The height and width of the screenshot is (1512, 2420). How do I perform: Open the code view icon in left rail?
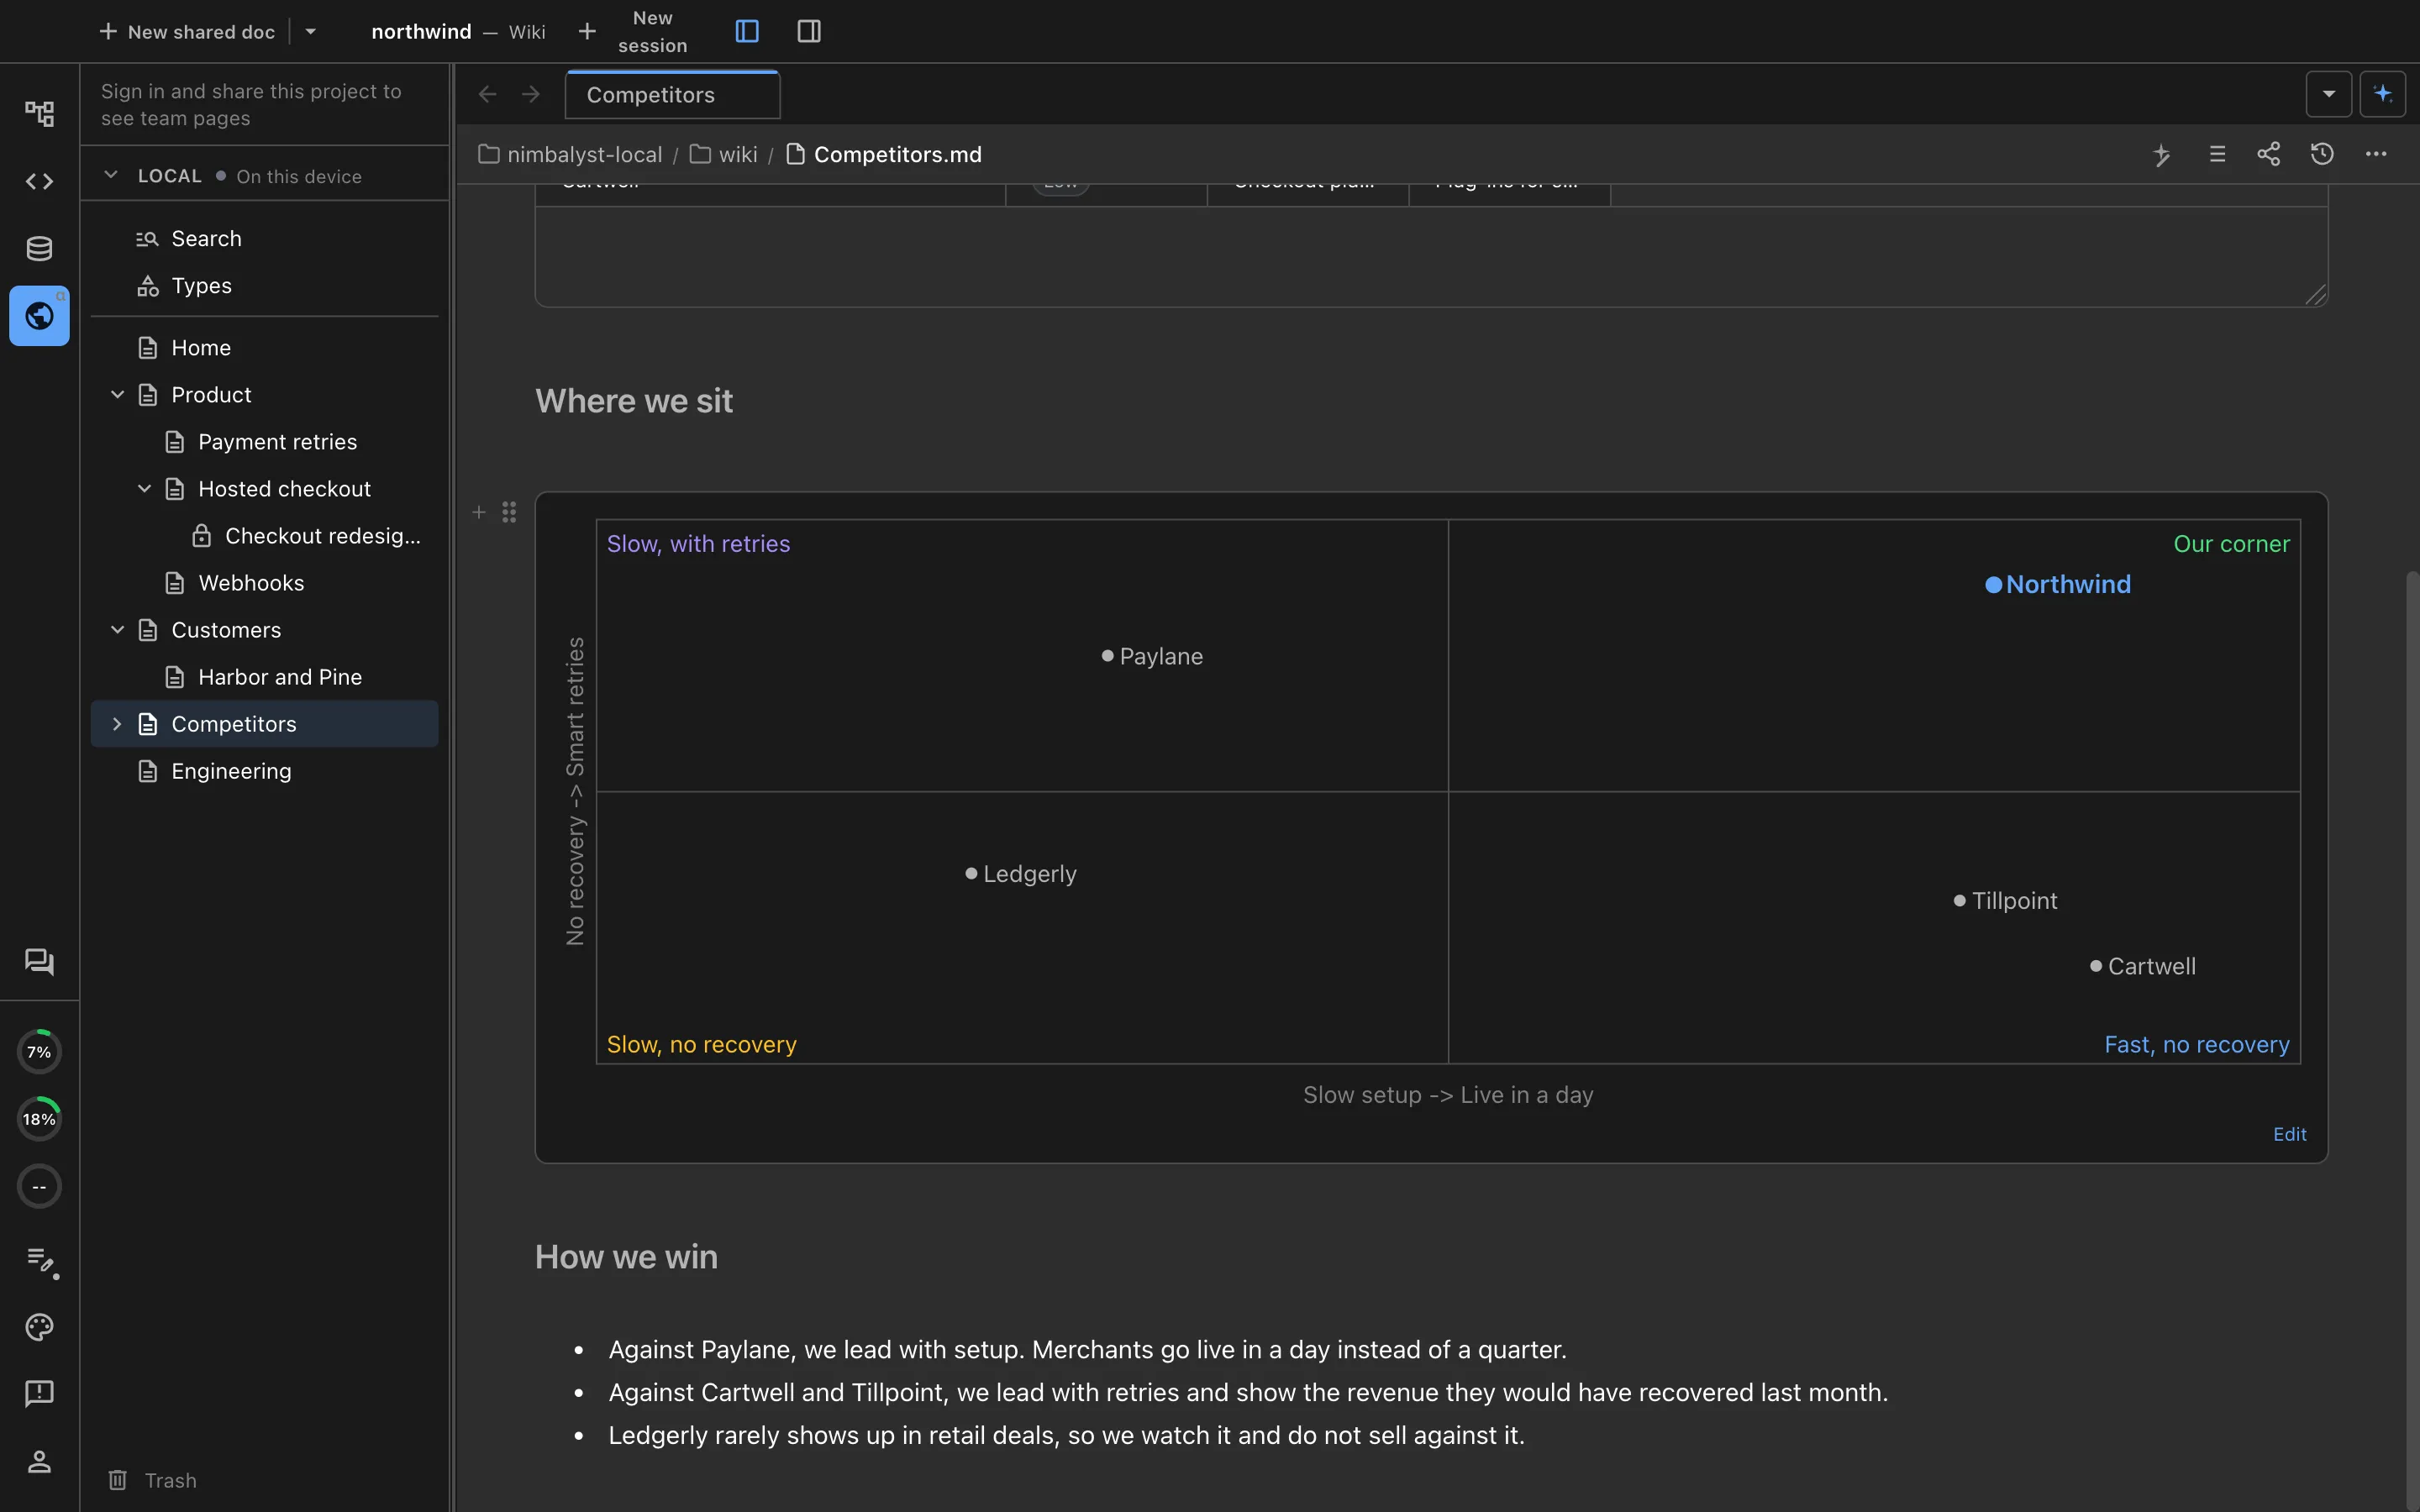coord(39,181)
